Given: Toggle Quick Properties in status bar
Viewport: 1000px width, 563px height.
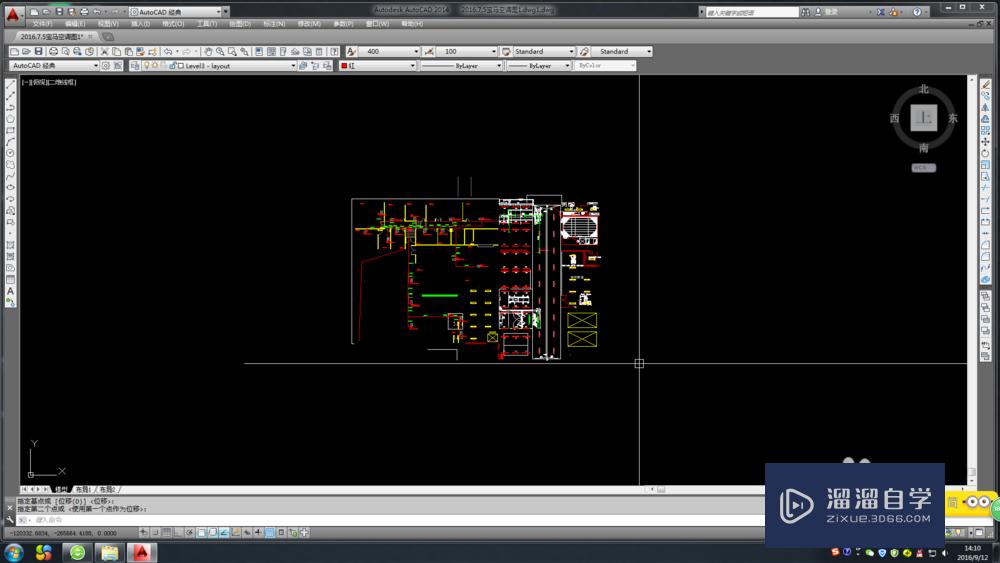Looking at the screenshot, I should pyautogui.click(x=281, y=532).
